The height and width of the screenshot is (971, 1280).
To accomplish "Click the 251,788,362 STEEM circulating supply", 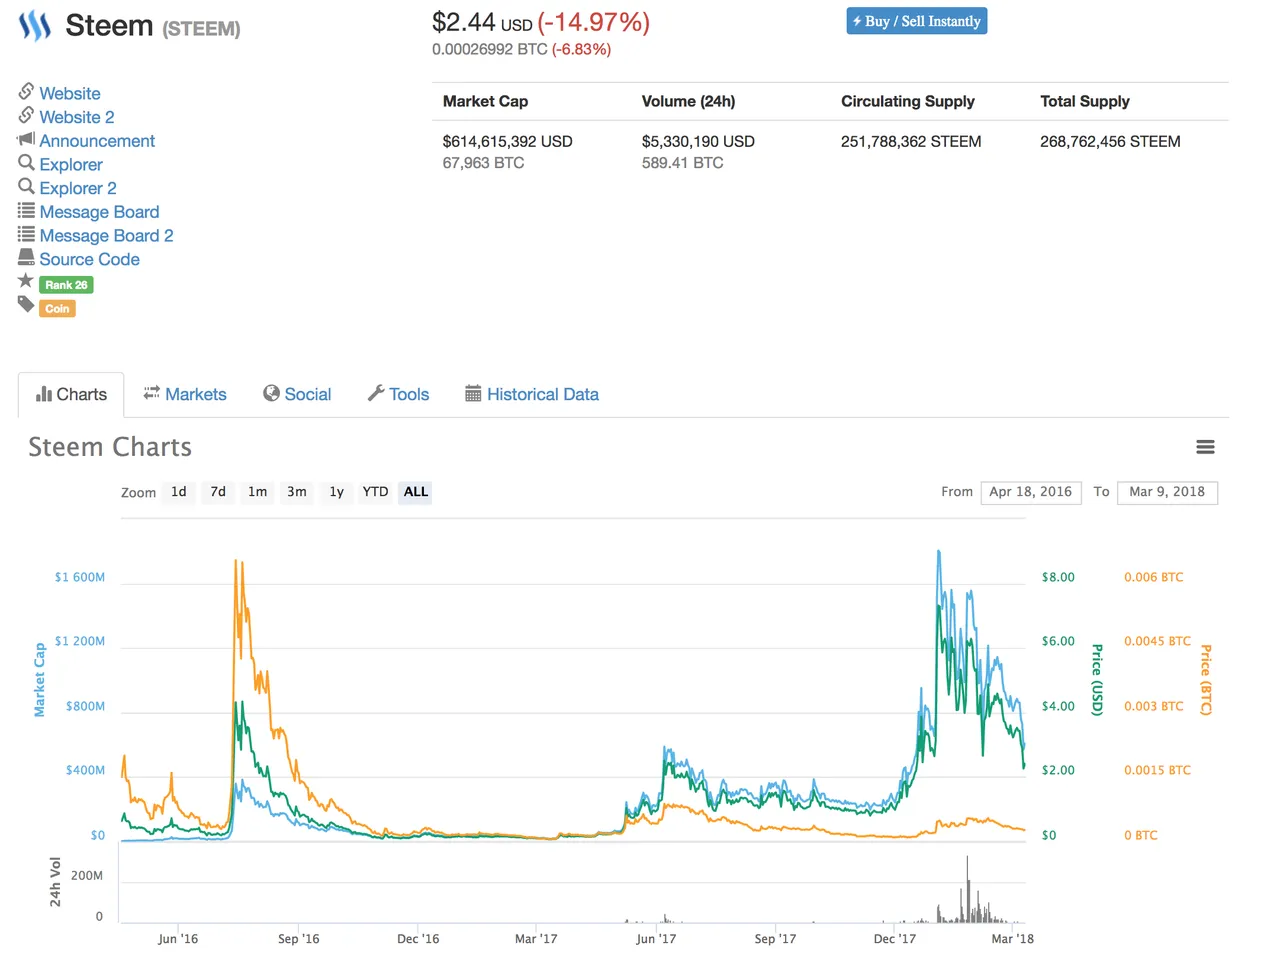I will coord(911,141).
